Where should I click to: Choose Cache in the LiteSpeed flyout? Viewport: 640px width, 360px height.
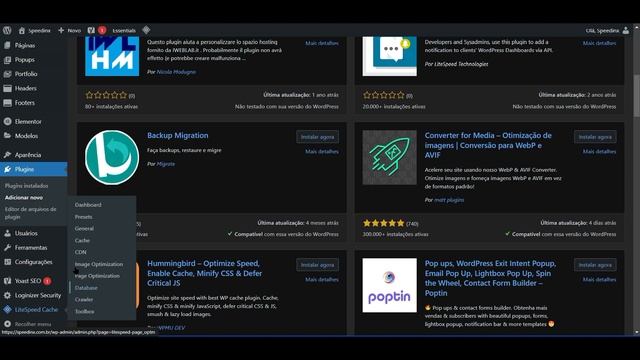pos(82,240)
